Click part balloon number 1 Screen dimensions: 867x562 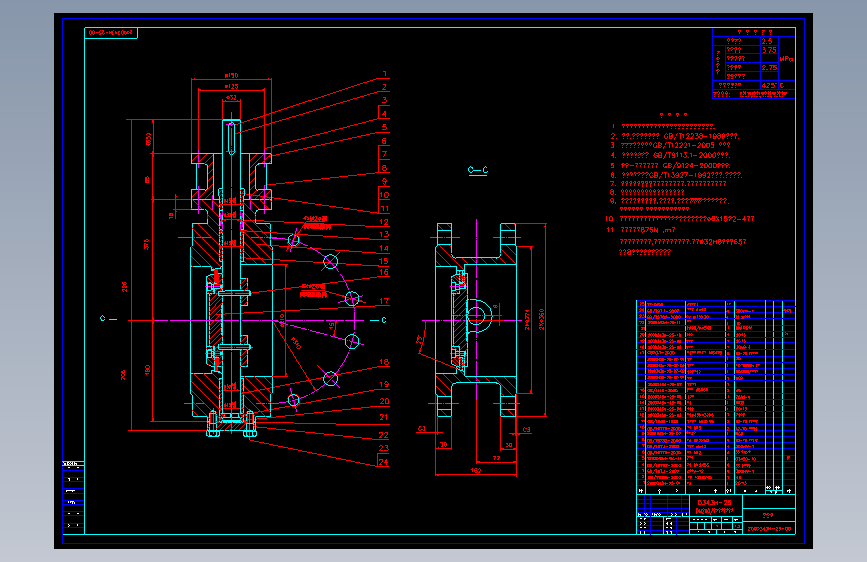pyautogui.click(x=384, y=74)
